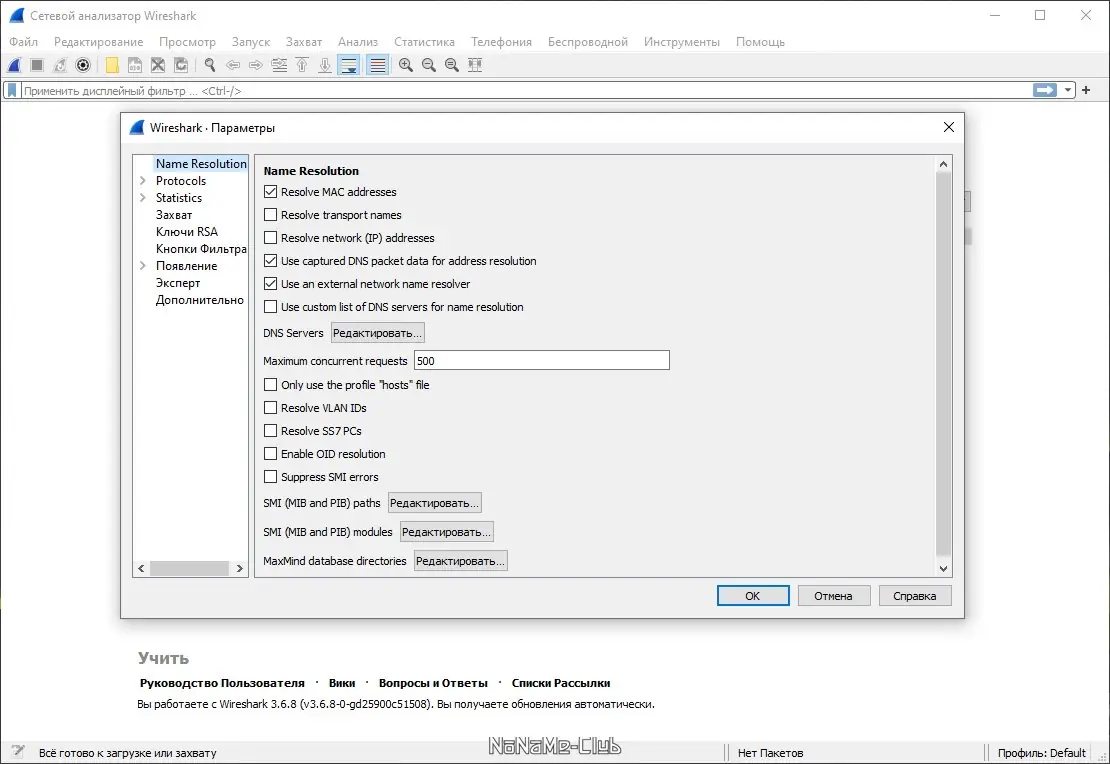Edit MaxMind database directories button
The height and width of the screenshot is (764, 1110).
[460, 561]
